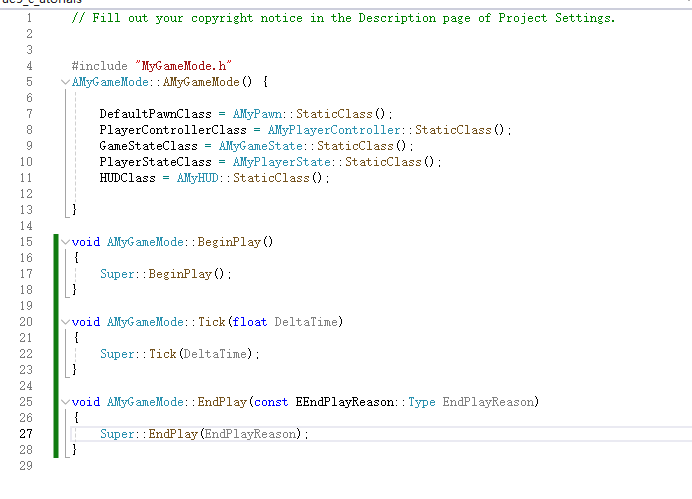The width and height of the screenshot is (692, 499).
Task: Click the AMyGameState type reference
Action: tap(262, 146)
